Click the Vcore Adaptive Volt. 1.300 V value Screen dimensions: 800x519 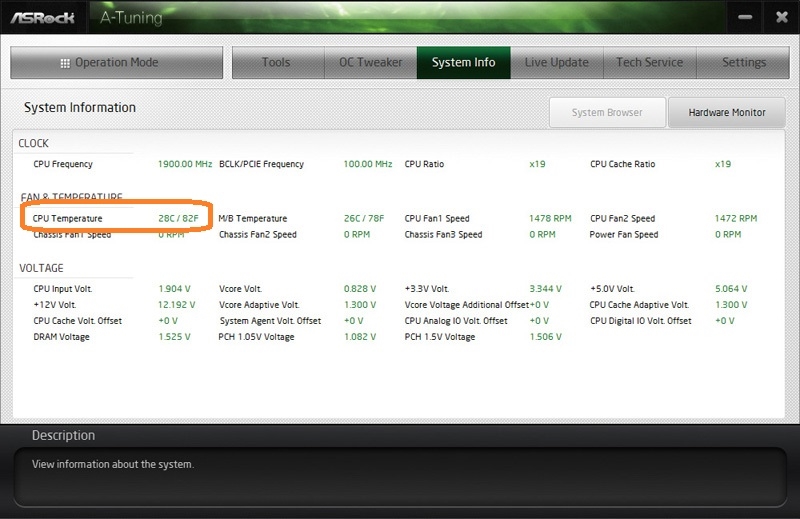click(x=360, y=305)
